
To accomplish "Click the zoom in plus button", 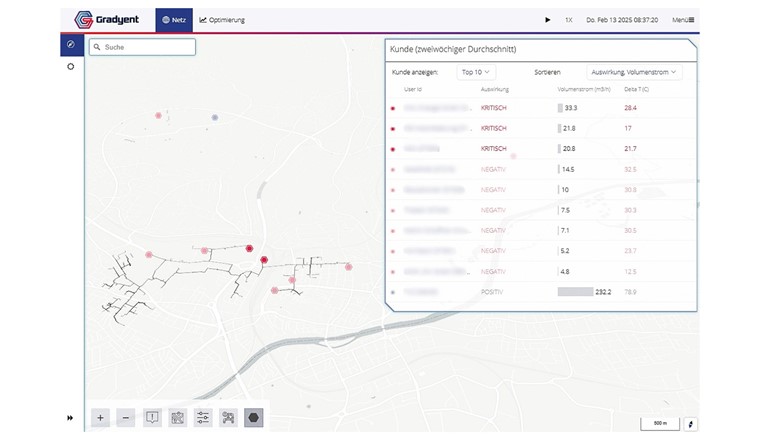I will (100, 418).
